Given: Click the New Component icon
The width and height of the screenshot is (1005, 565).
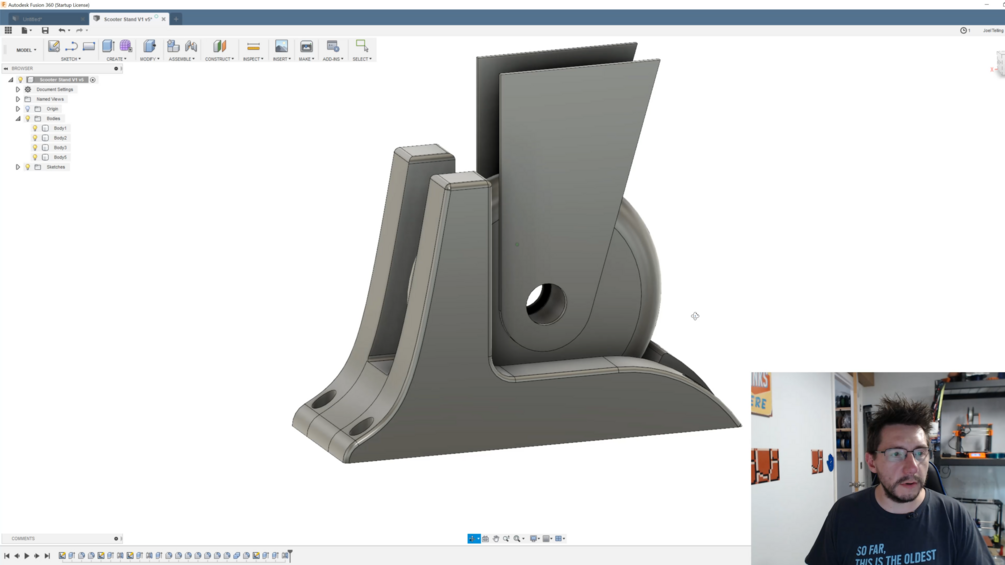Looking at the screenshot, I should pos(173,46).
